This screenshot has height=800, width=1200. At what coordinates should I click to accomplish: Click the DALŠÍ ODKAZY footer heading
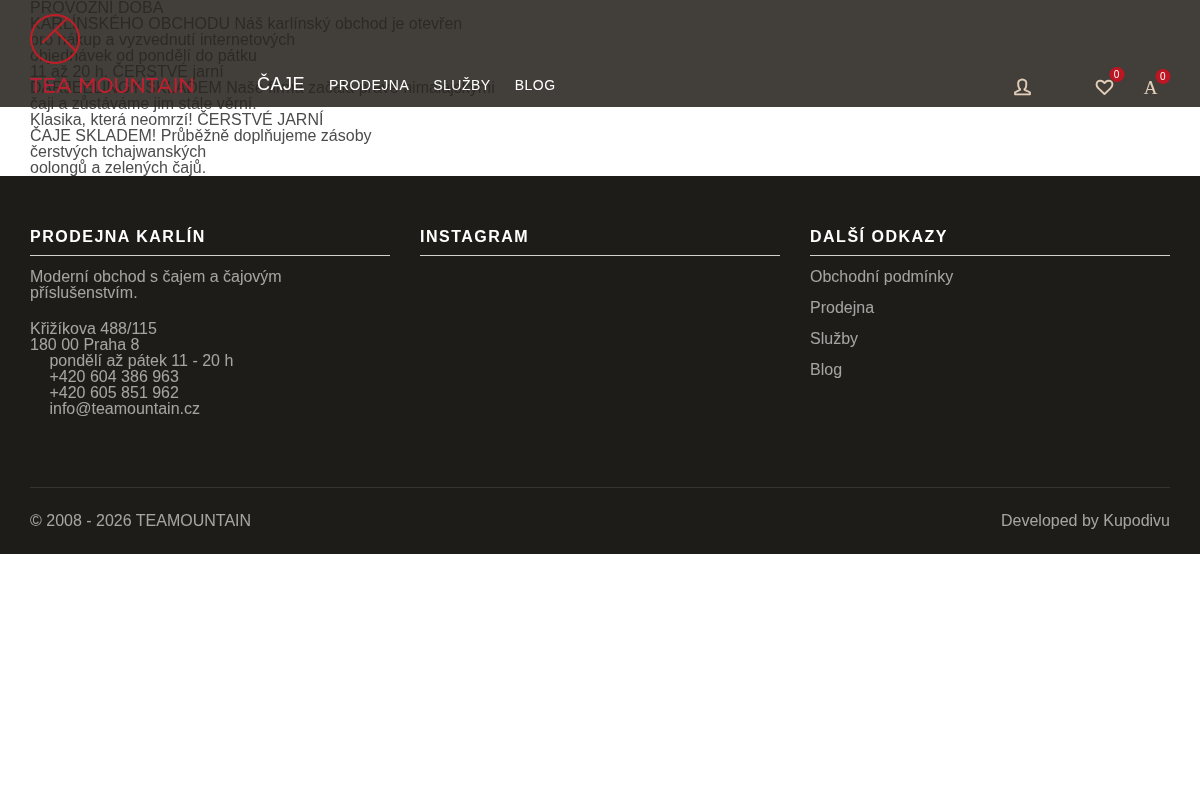[x=879, y=236]
